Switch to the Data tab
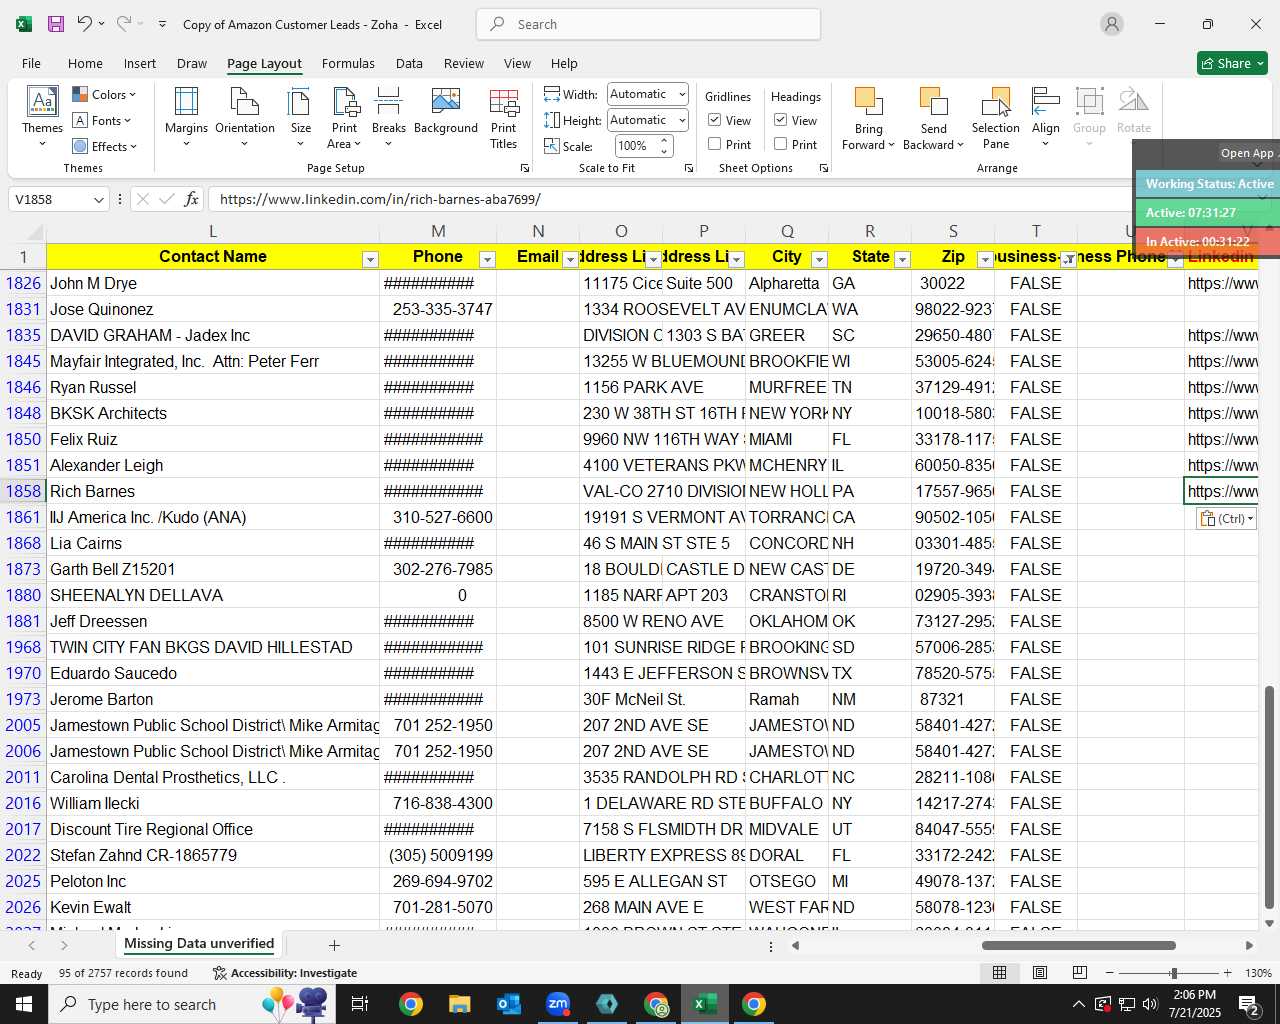The width and height of the screenshot is (1280, 1024). (x=409, y=63)
